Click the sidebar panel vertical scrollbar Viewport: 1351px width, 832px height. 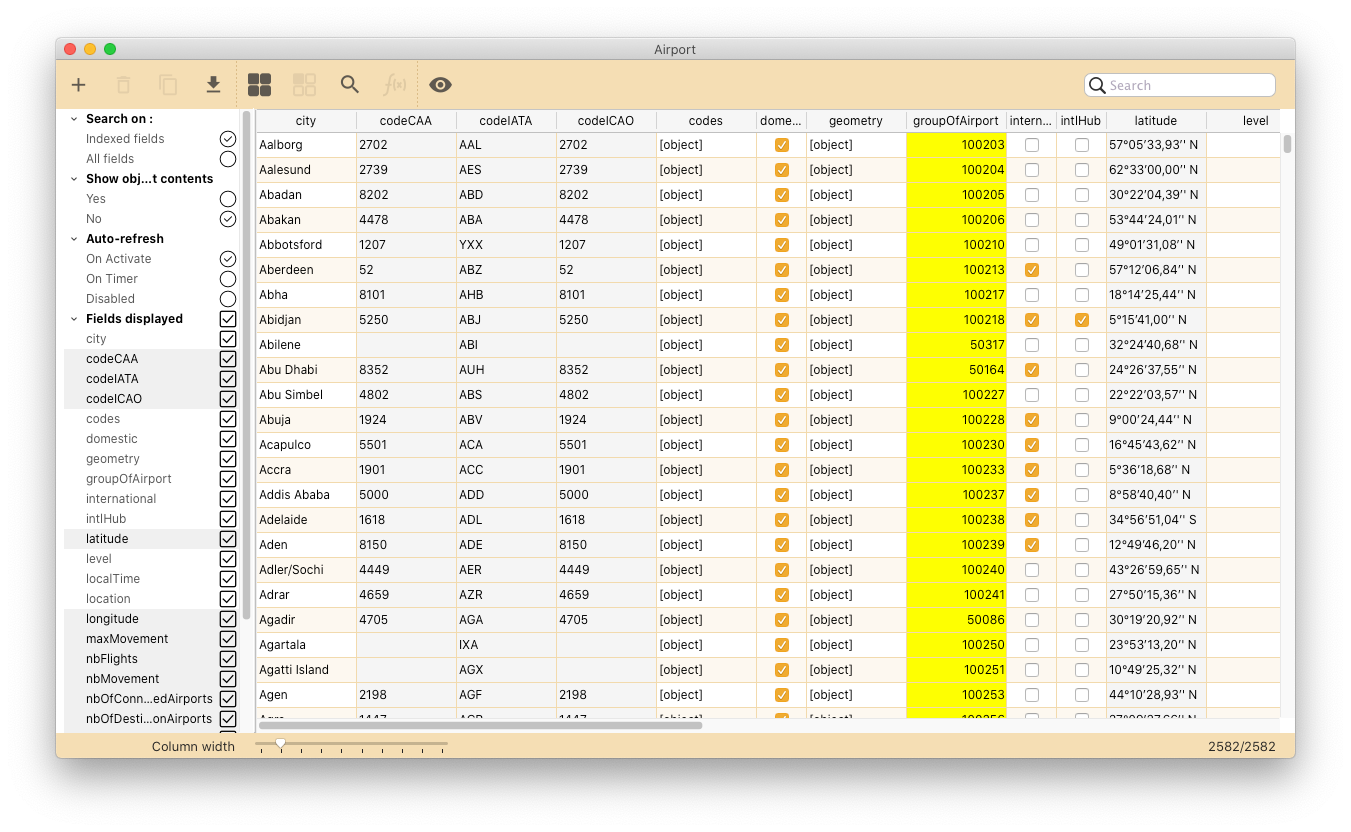click(246, 365)
